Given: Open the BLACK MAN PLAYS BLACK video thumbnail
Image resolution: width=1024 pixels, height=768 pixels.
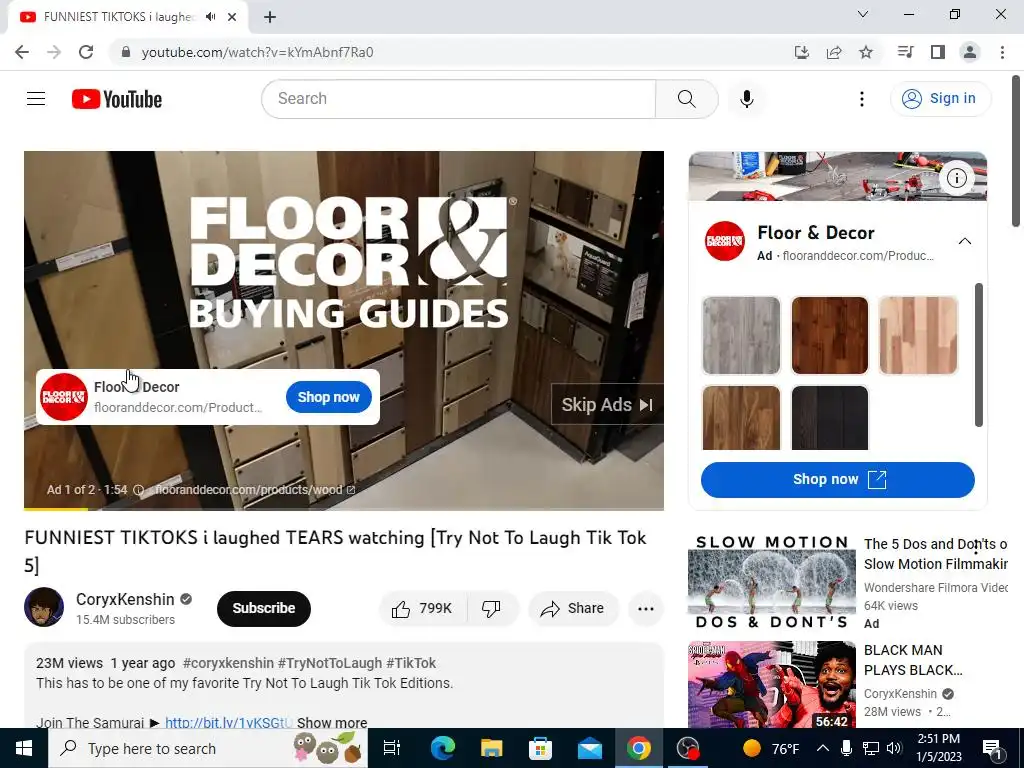Looking at the screenshot, I should pyautogui.click(x=771, y=684).
